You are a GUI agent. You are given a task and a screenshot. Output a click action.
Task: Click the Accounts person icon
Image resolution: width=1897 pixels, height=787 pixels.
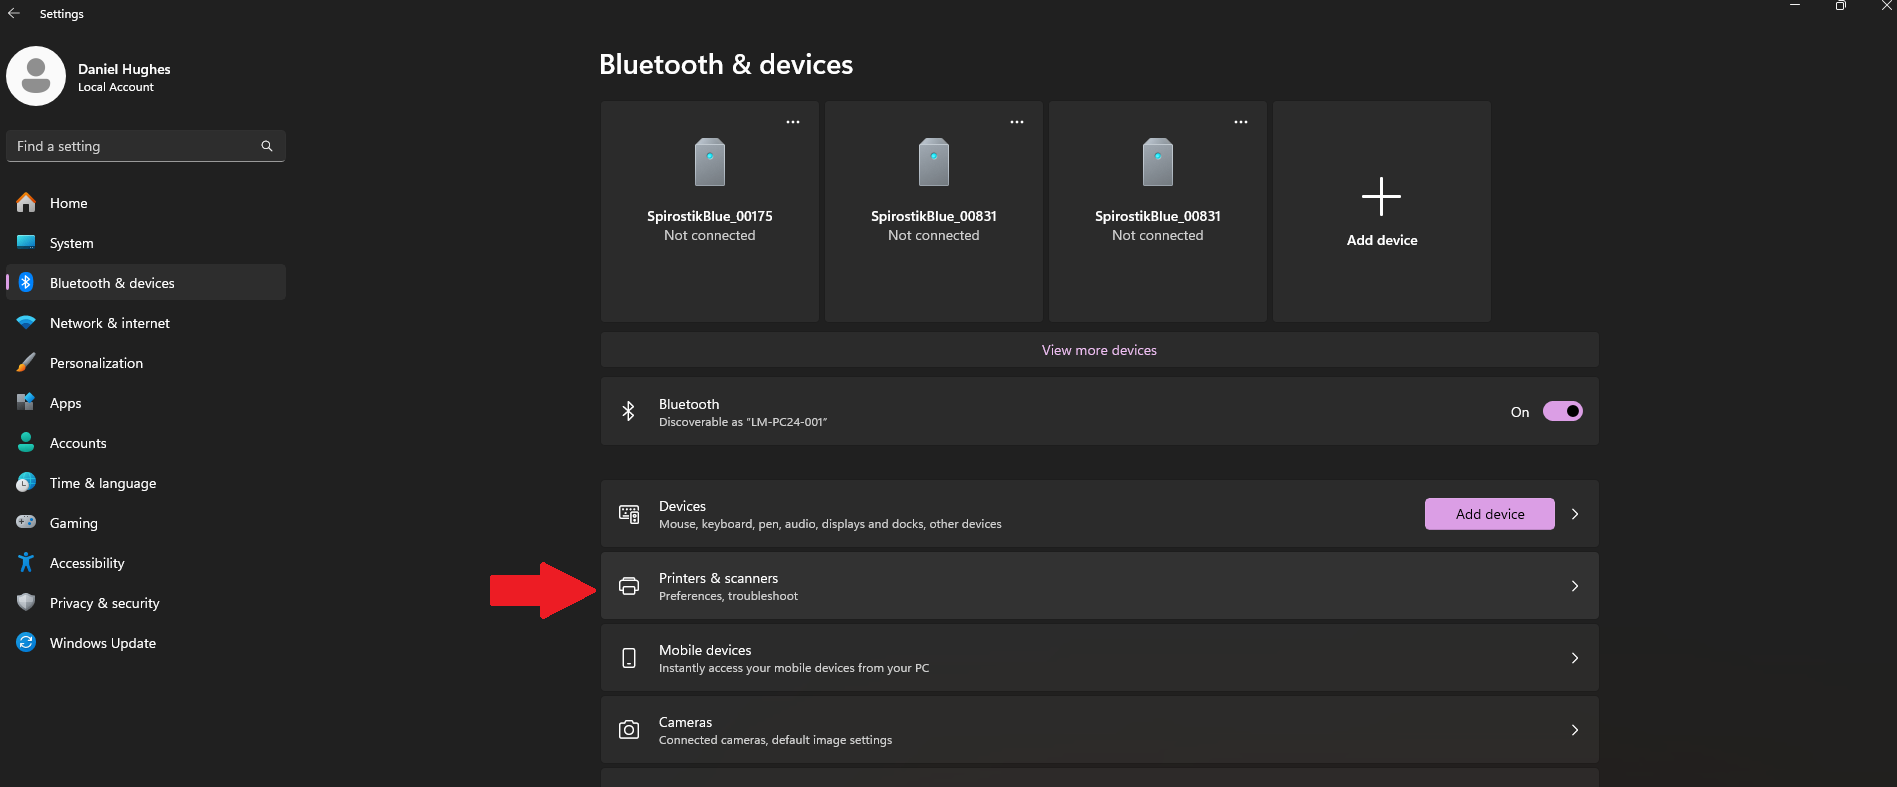click(26, 443)
